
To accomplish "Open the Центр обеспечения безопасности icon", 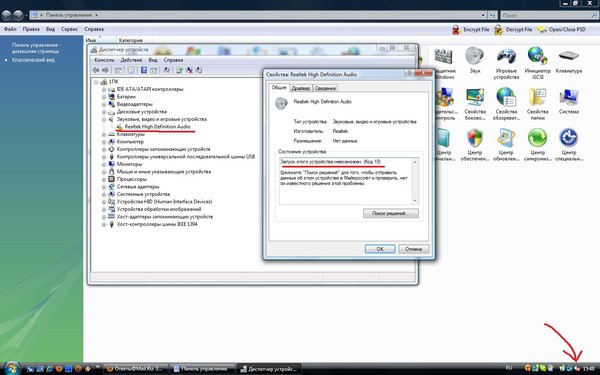I will coord(475,145).
